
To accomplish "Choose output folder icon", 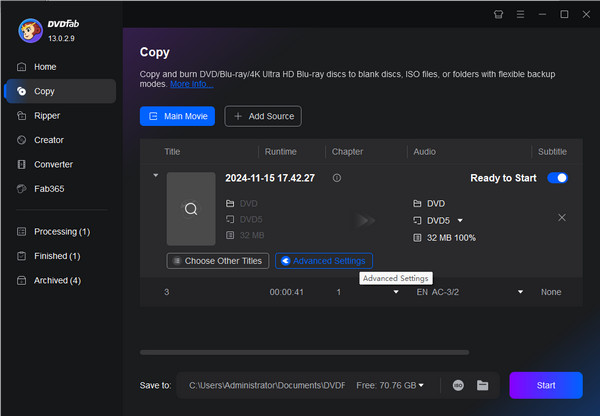I will 483,385.
